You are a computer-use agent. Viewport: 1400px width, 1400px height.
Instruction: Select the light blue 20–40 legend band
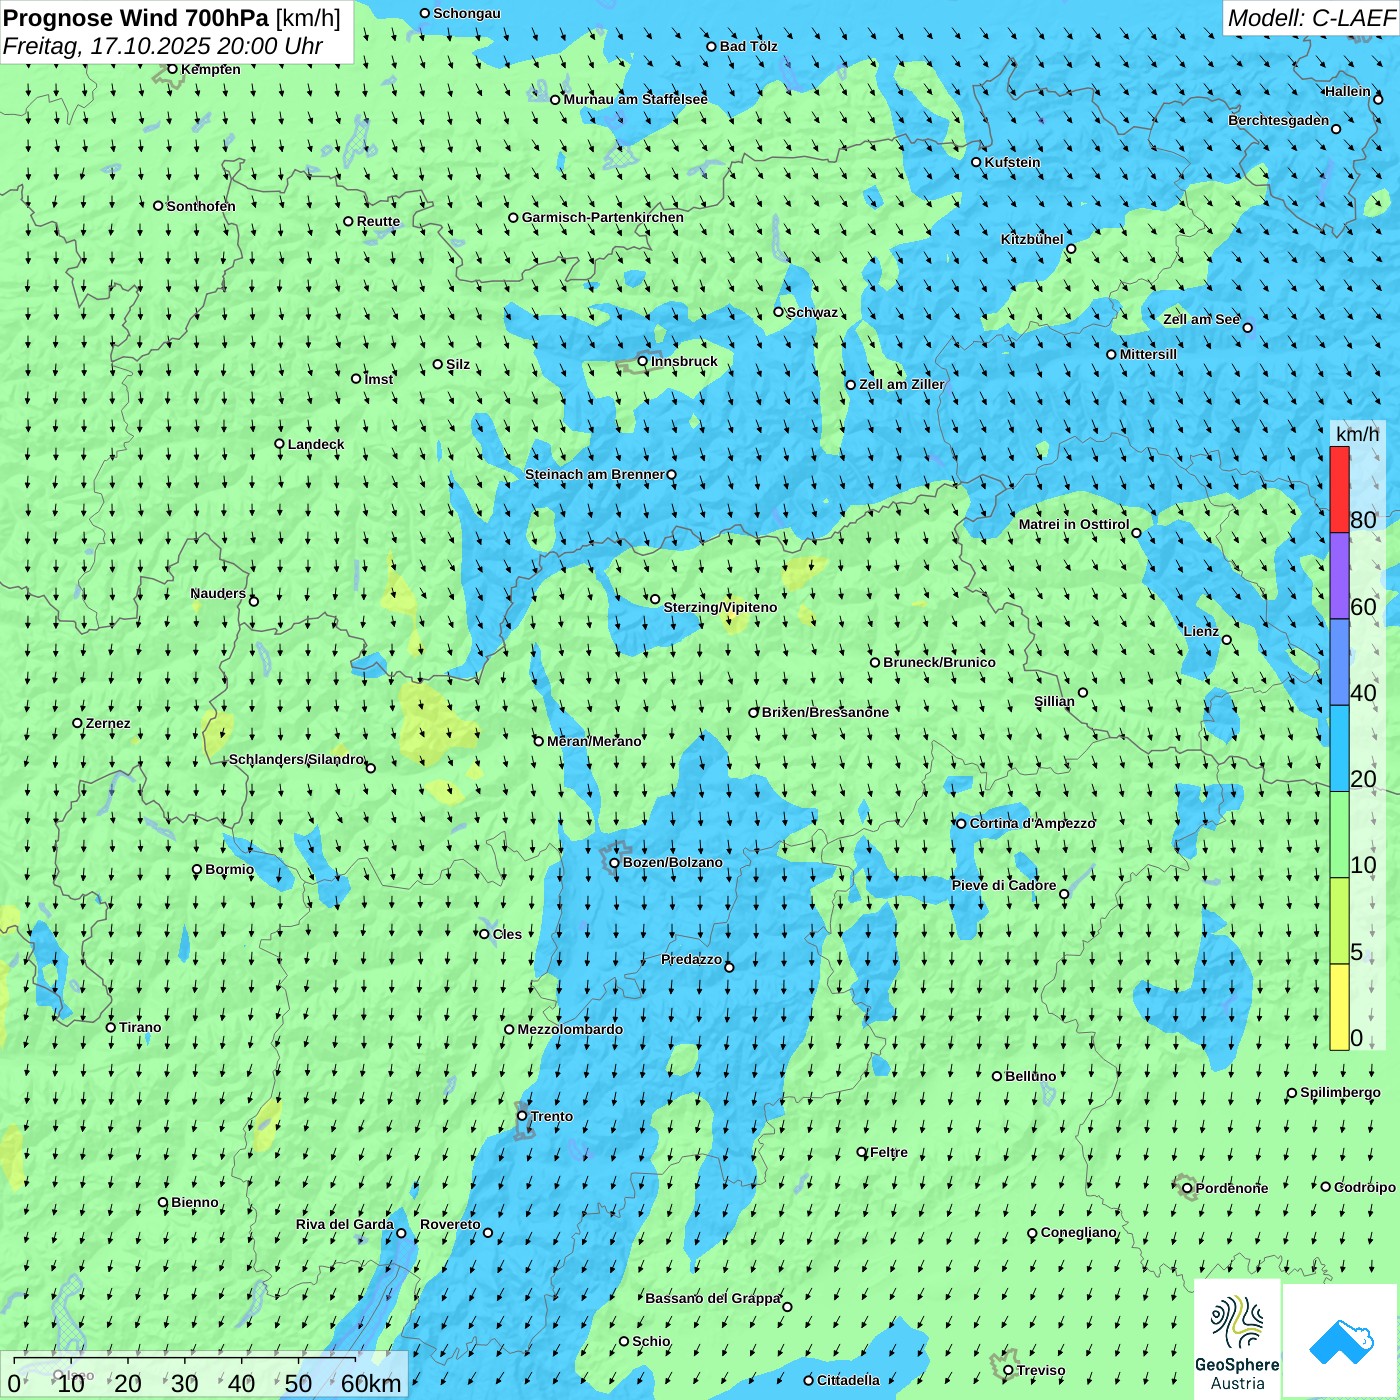pyautogui.click(x=1339, y=749)
